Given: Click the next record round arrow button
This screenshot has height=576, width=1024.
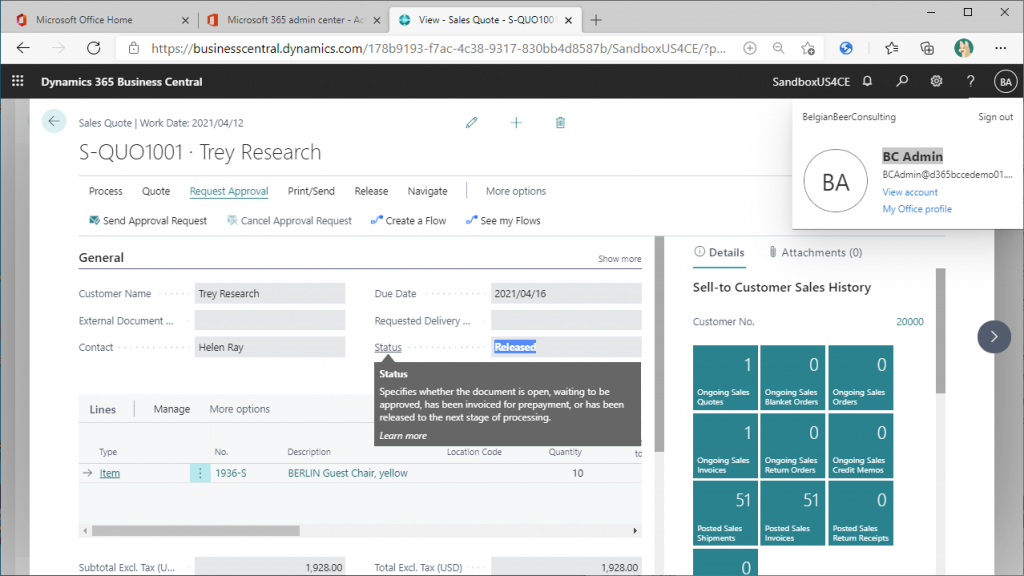Looking at the screenshot, I should tap(994, 337).
